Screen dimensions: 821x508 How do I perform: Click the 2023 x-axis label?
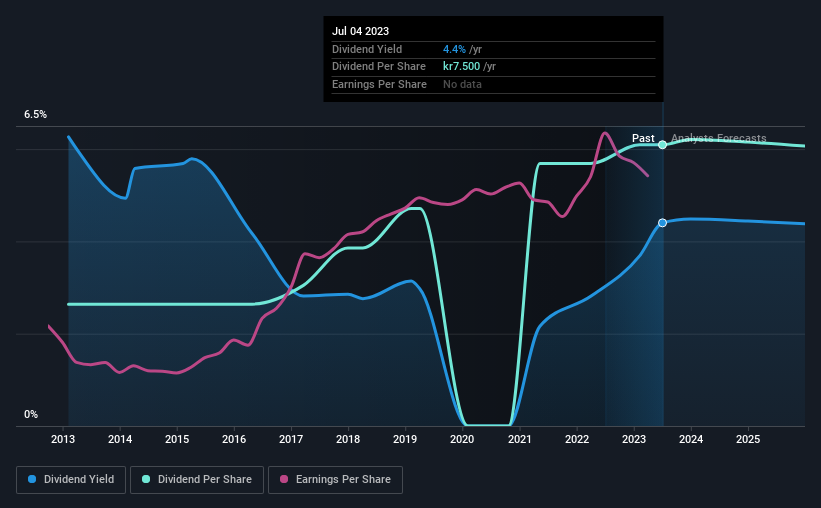coord(634,439)
